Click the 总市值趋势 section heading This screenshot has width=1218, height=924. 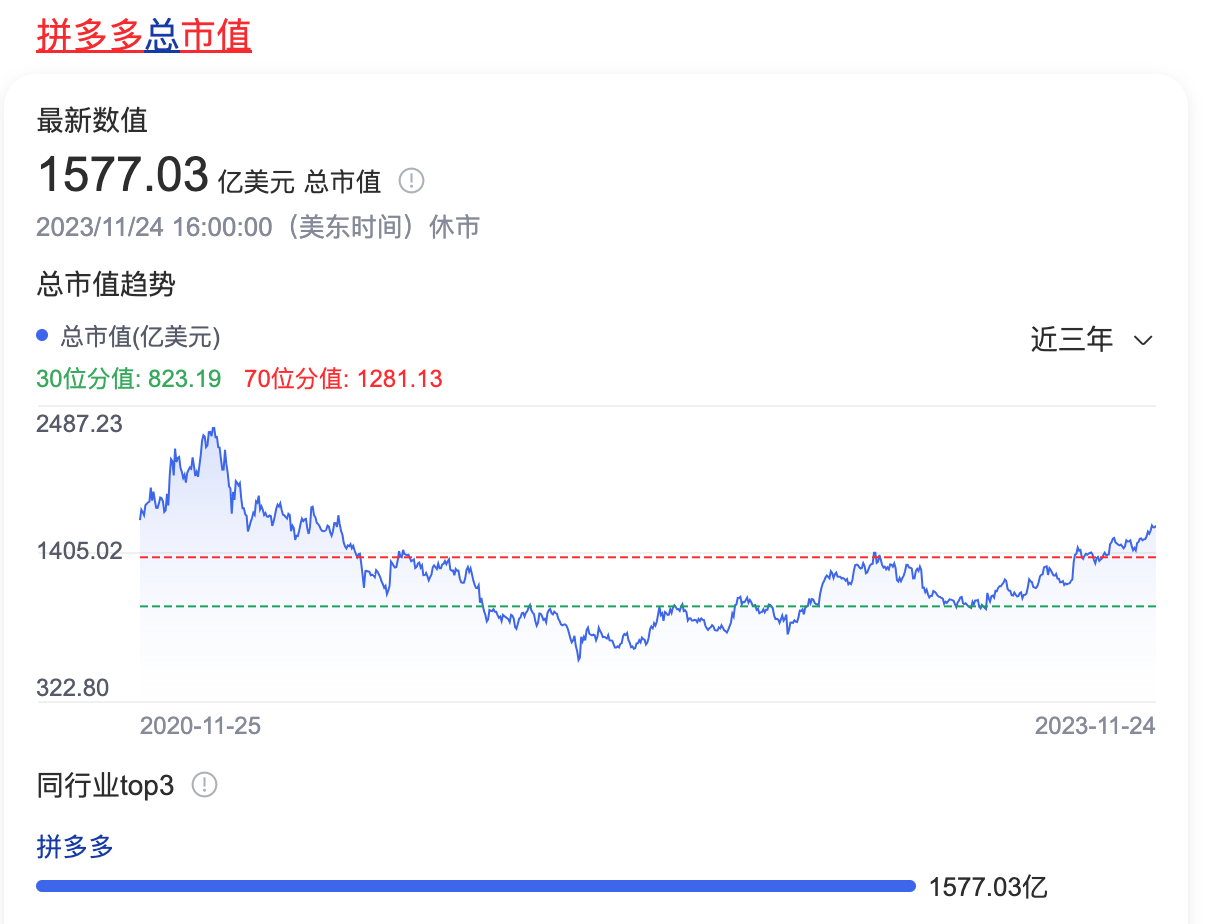click(x=106, y=285)
